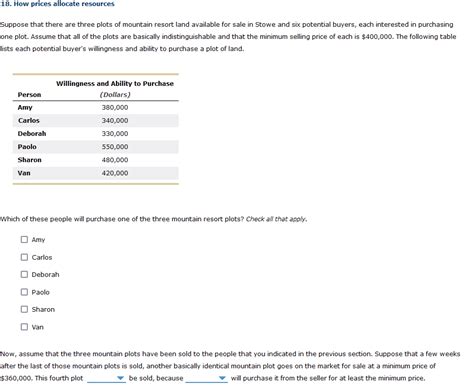Screen dimensions: 474x388
Task: Open the 'This fourth plot' dropdown
Action: pos(106,378)
